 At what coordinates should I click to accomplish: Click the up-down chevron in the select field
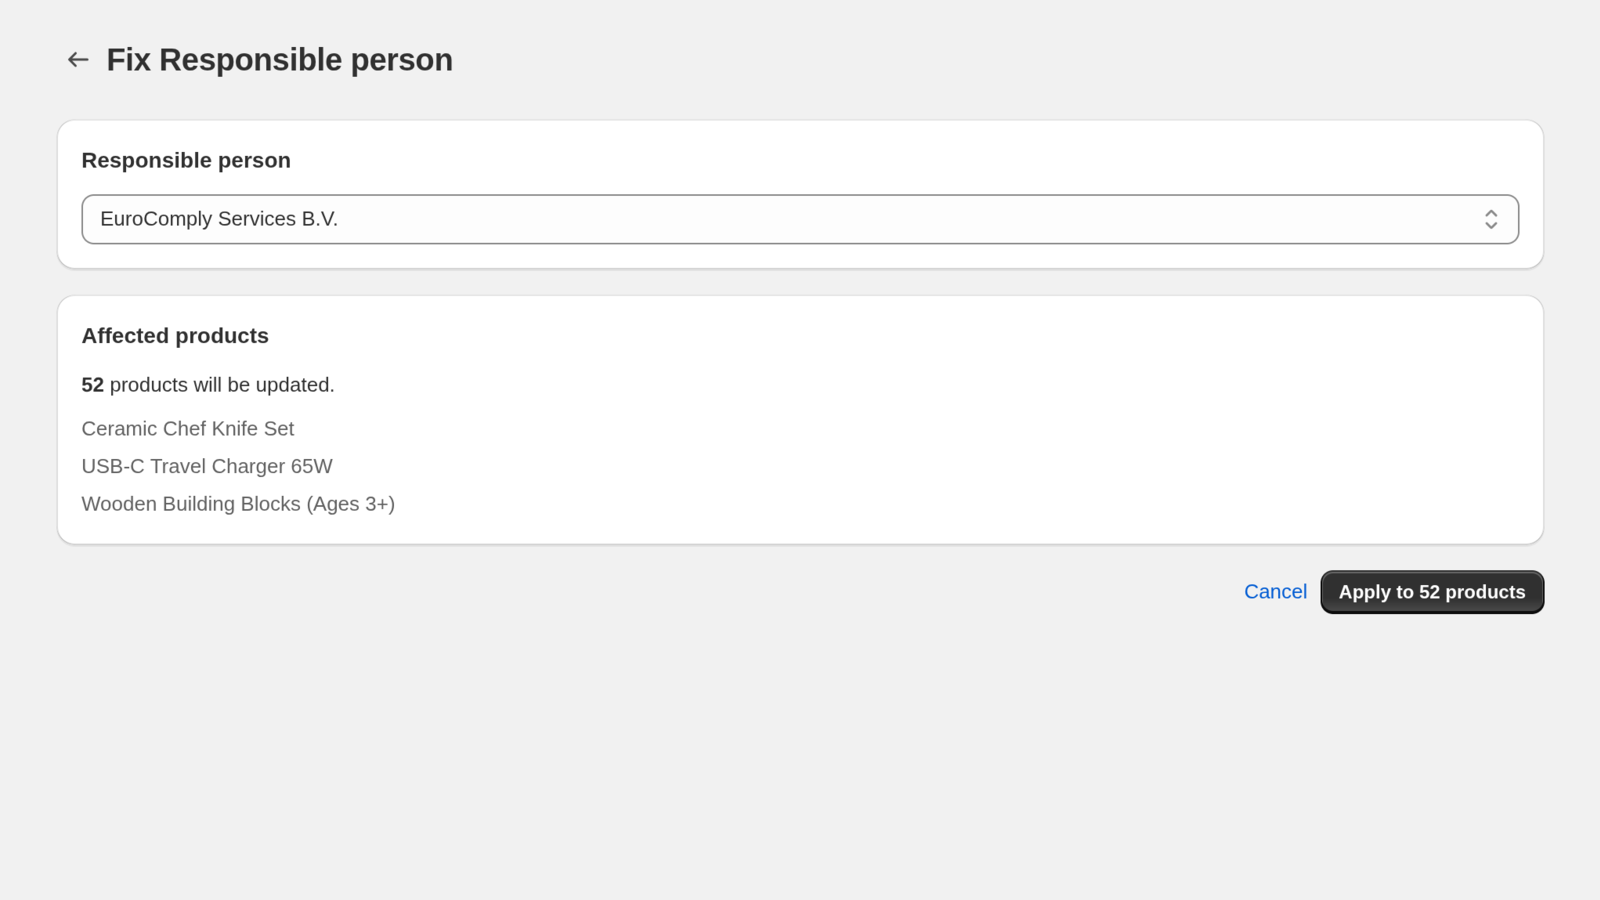(x=1490, y=219)
